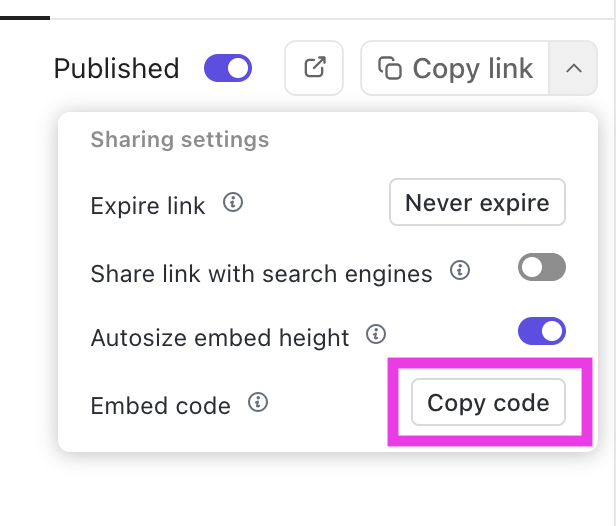Show info about Expire link
The width and height of the screenshot is (616, 526).
click(233, 204)
